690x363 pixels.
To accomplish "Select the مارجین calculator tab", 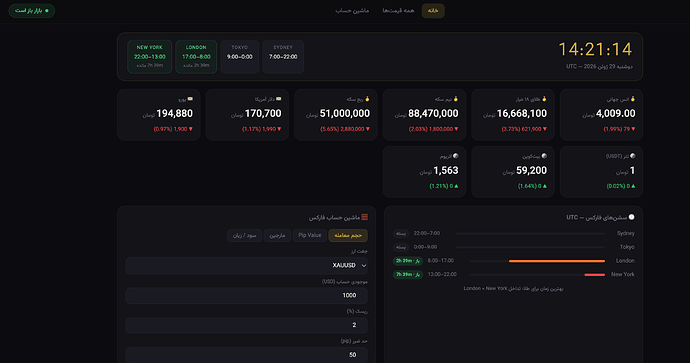I will coord(277,235).
